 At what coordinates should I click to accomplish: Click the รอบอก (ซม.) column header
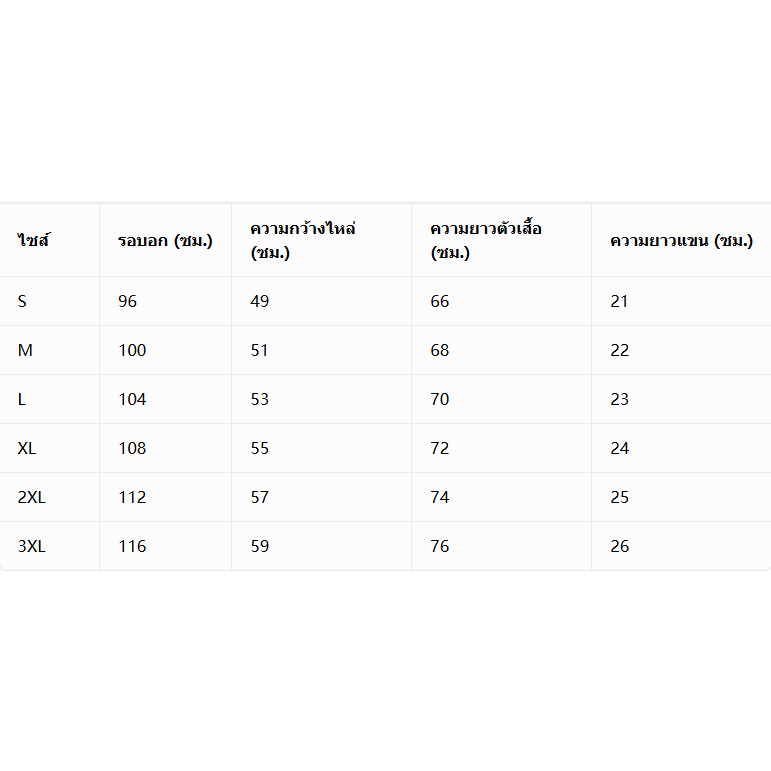[x=165, y=240]
